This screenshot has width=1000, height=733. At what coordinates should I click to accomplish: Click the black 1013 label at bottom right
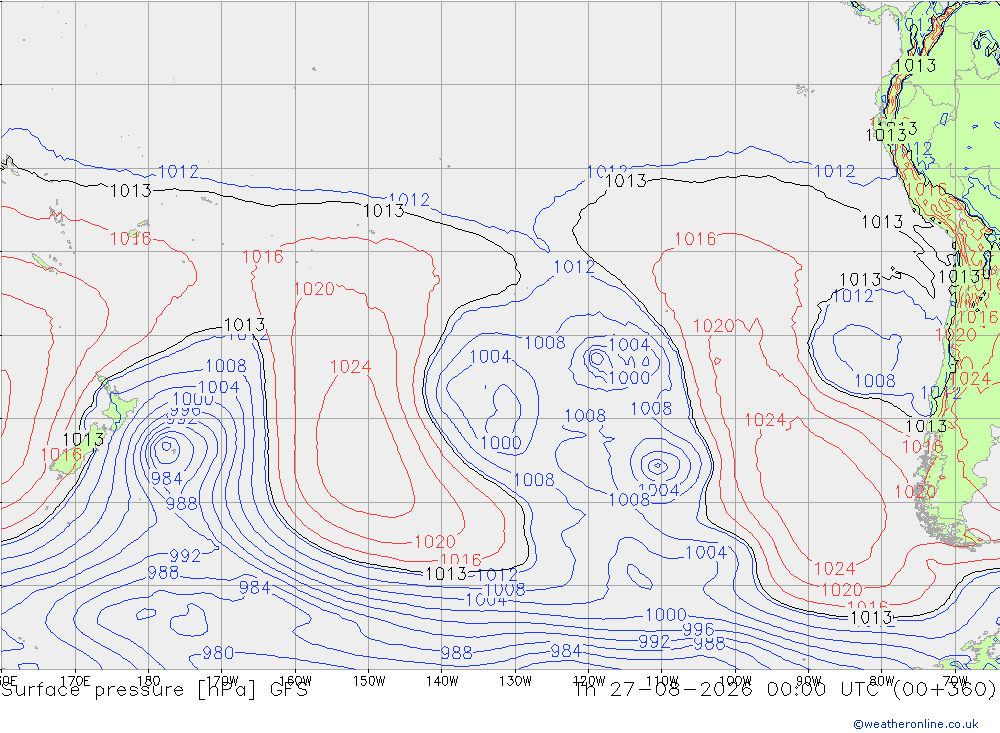(x=871, y=618)
